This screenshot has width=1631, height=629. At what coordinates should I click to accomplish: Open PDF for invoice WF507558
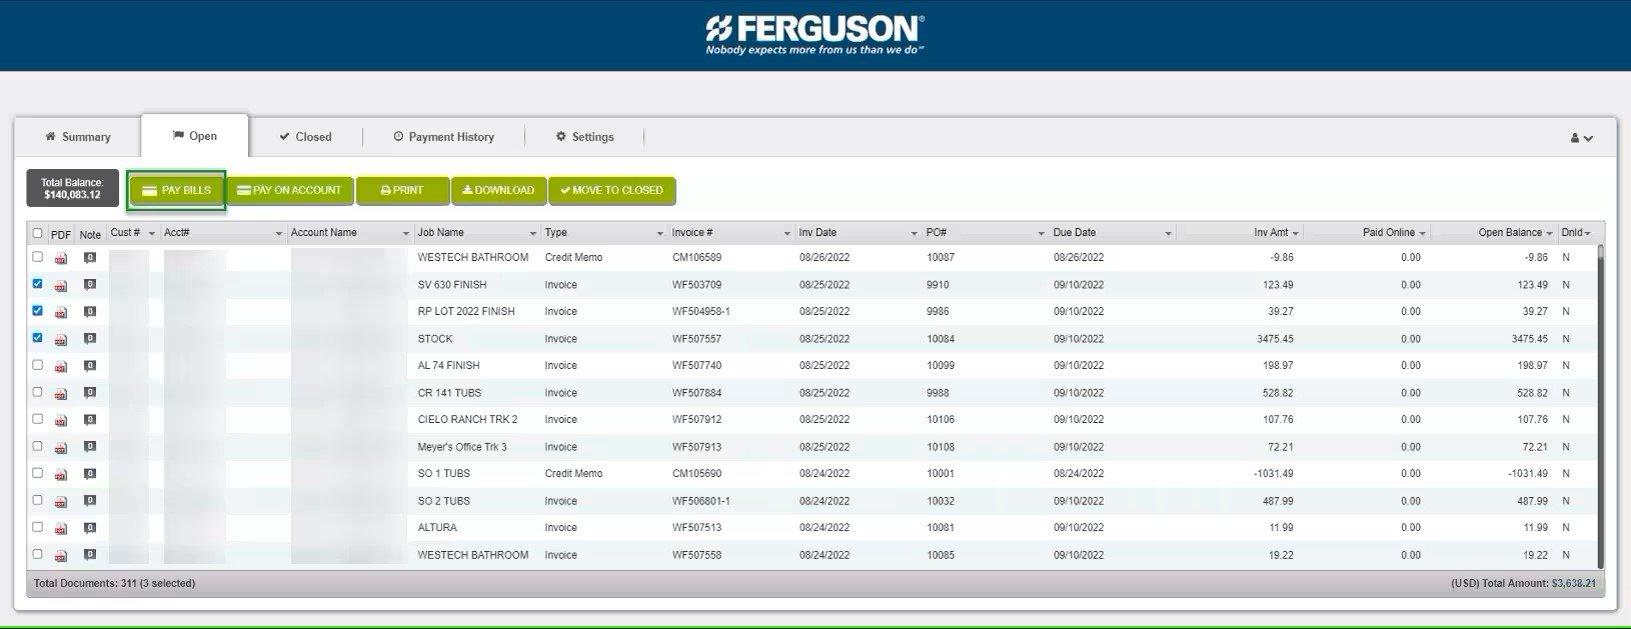[x=61, y=556]
